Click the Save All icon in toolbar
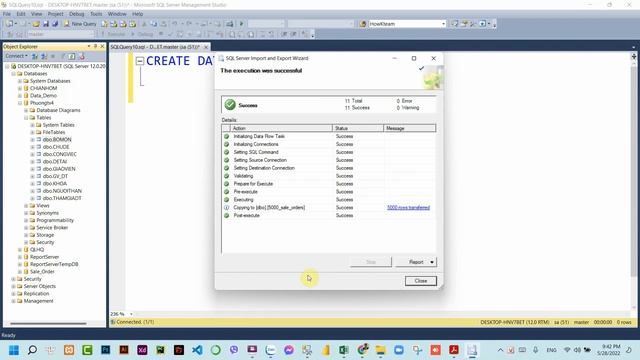This screenshot has width=640, height=360. [55, 24]
